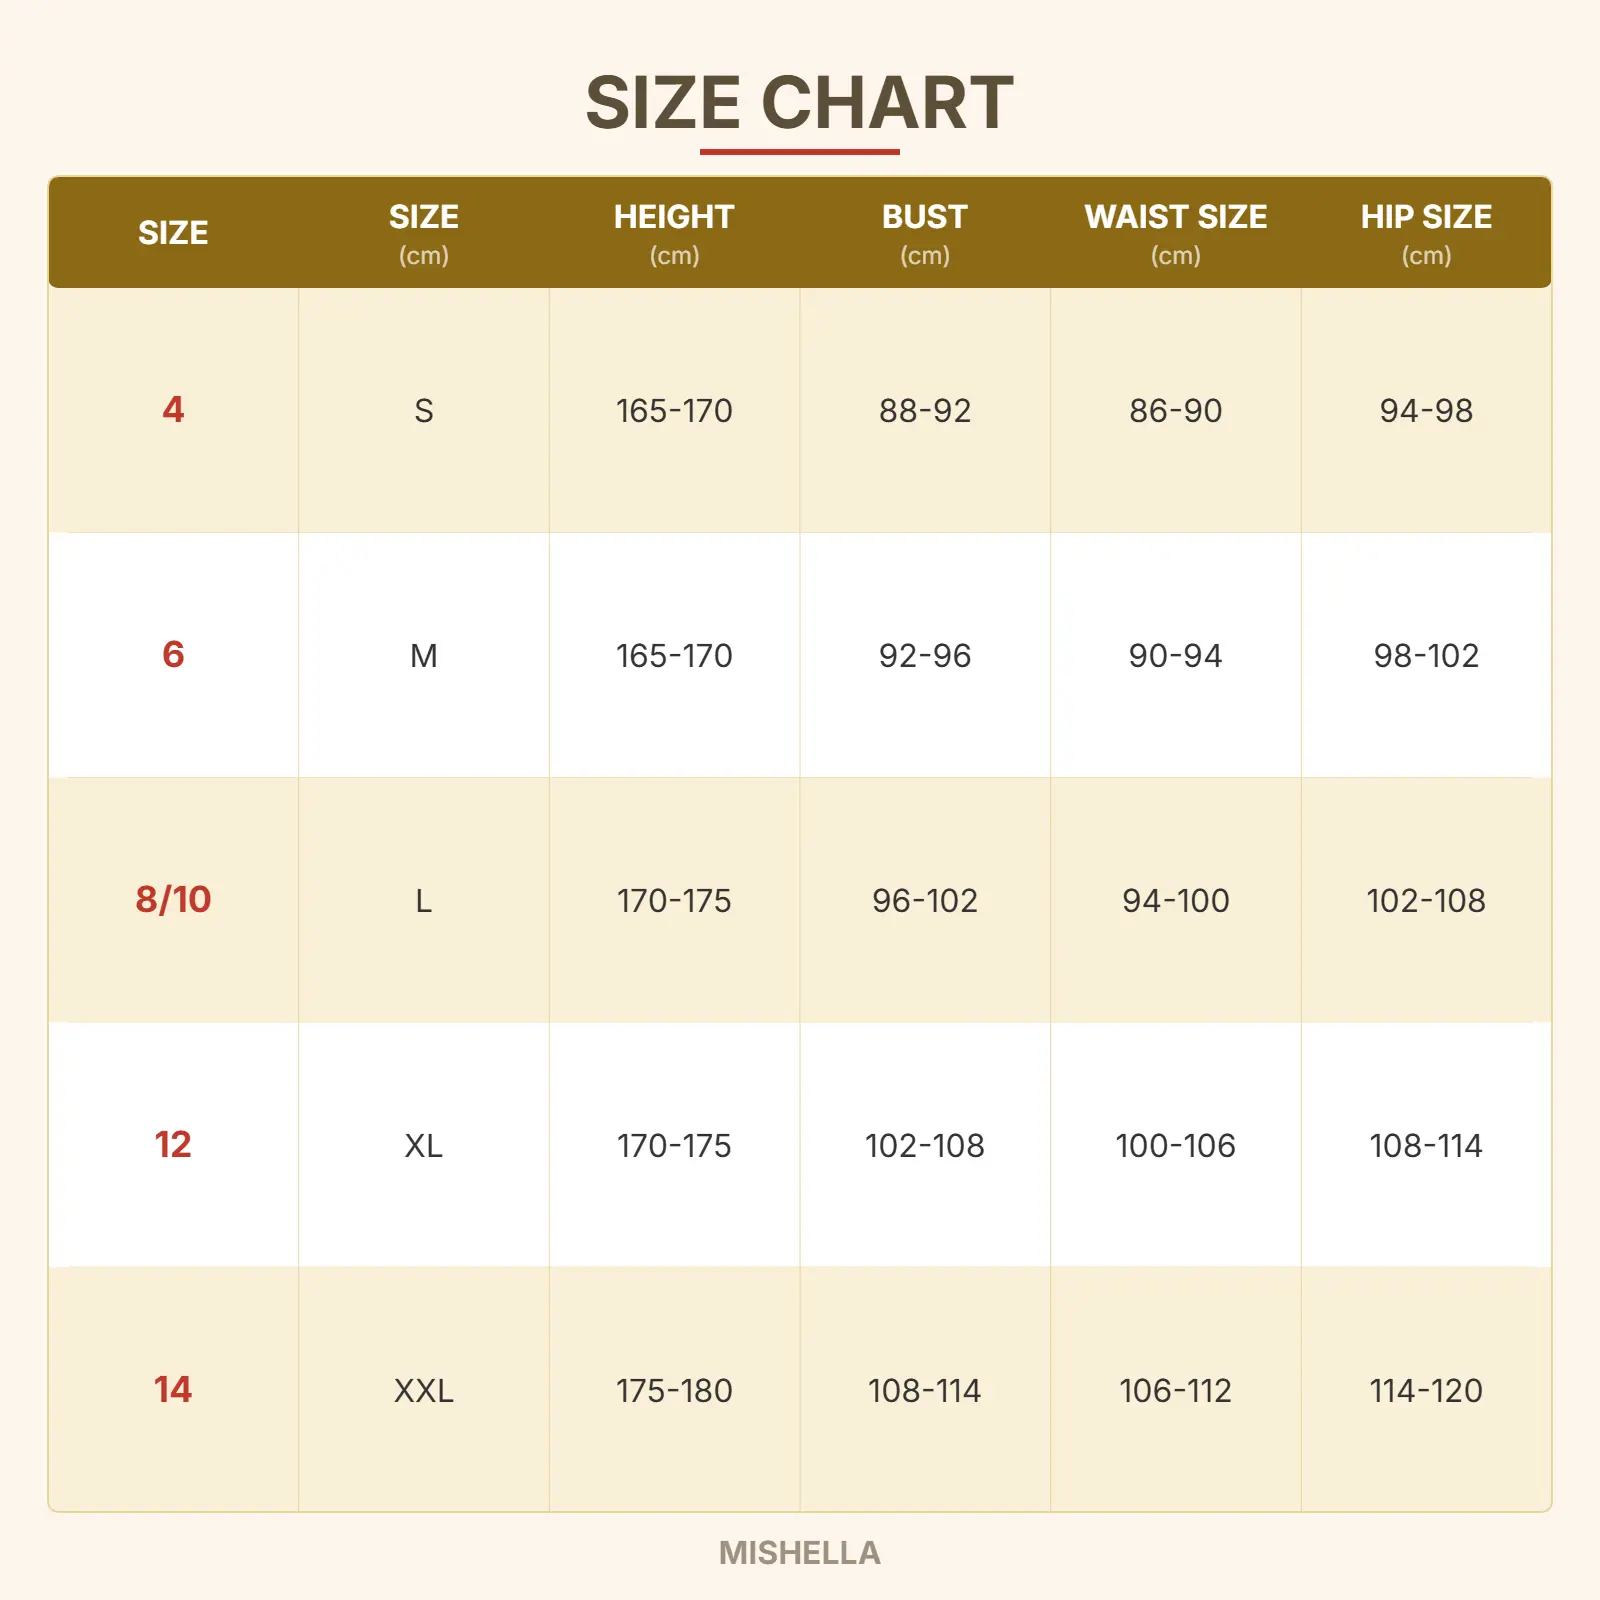Select the red size 6 row label
1600x1600 pixels.
[x=173, y=654]
